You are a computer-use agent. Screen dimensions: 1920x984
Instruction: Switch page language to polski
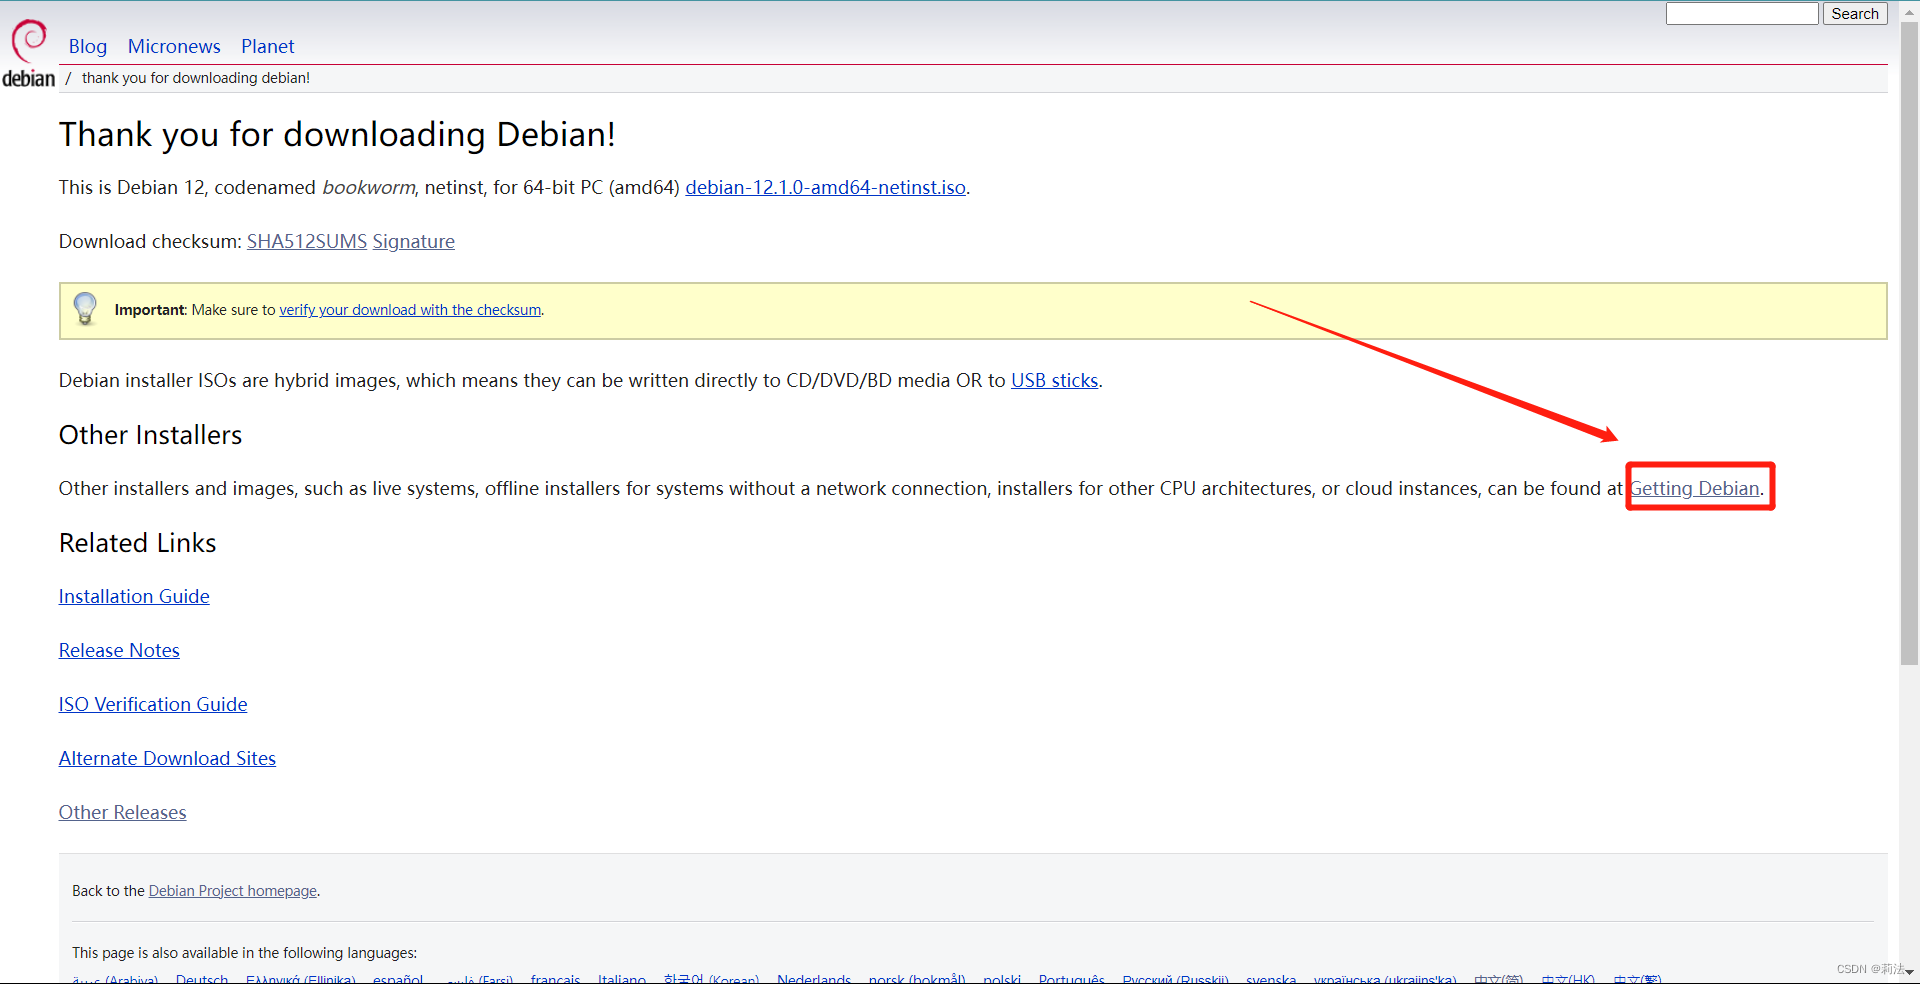[x=1002, y=979]
